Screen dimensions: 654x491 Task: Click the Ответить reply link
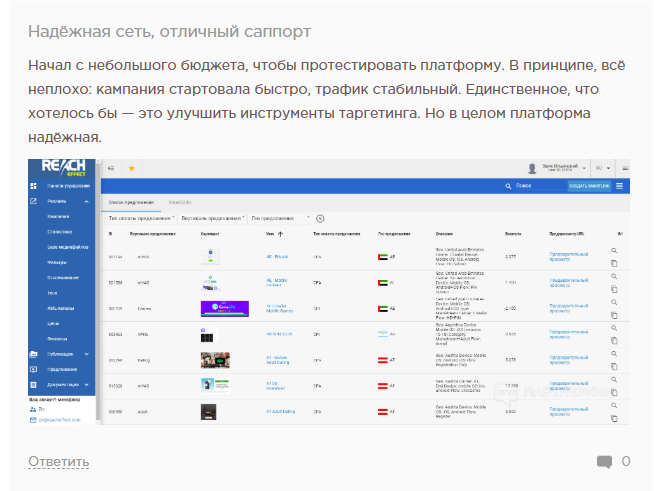58,461
